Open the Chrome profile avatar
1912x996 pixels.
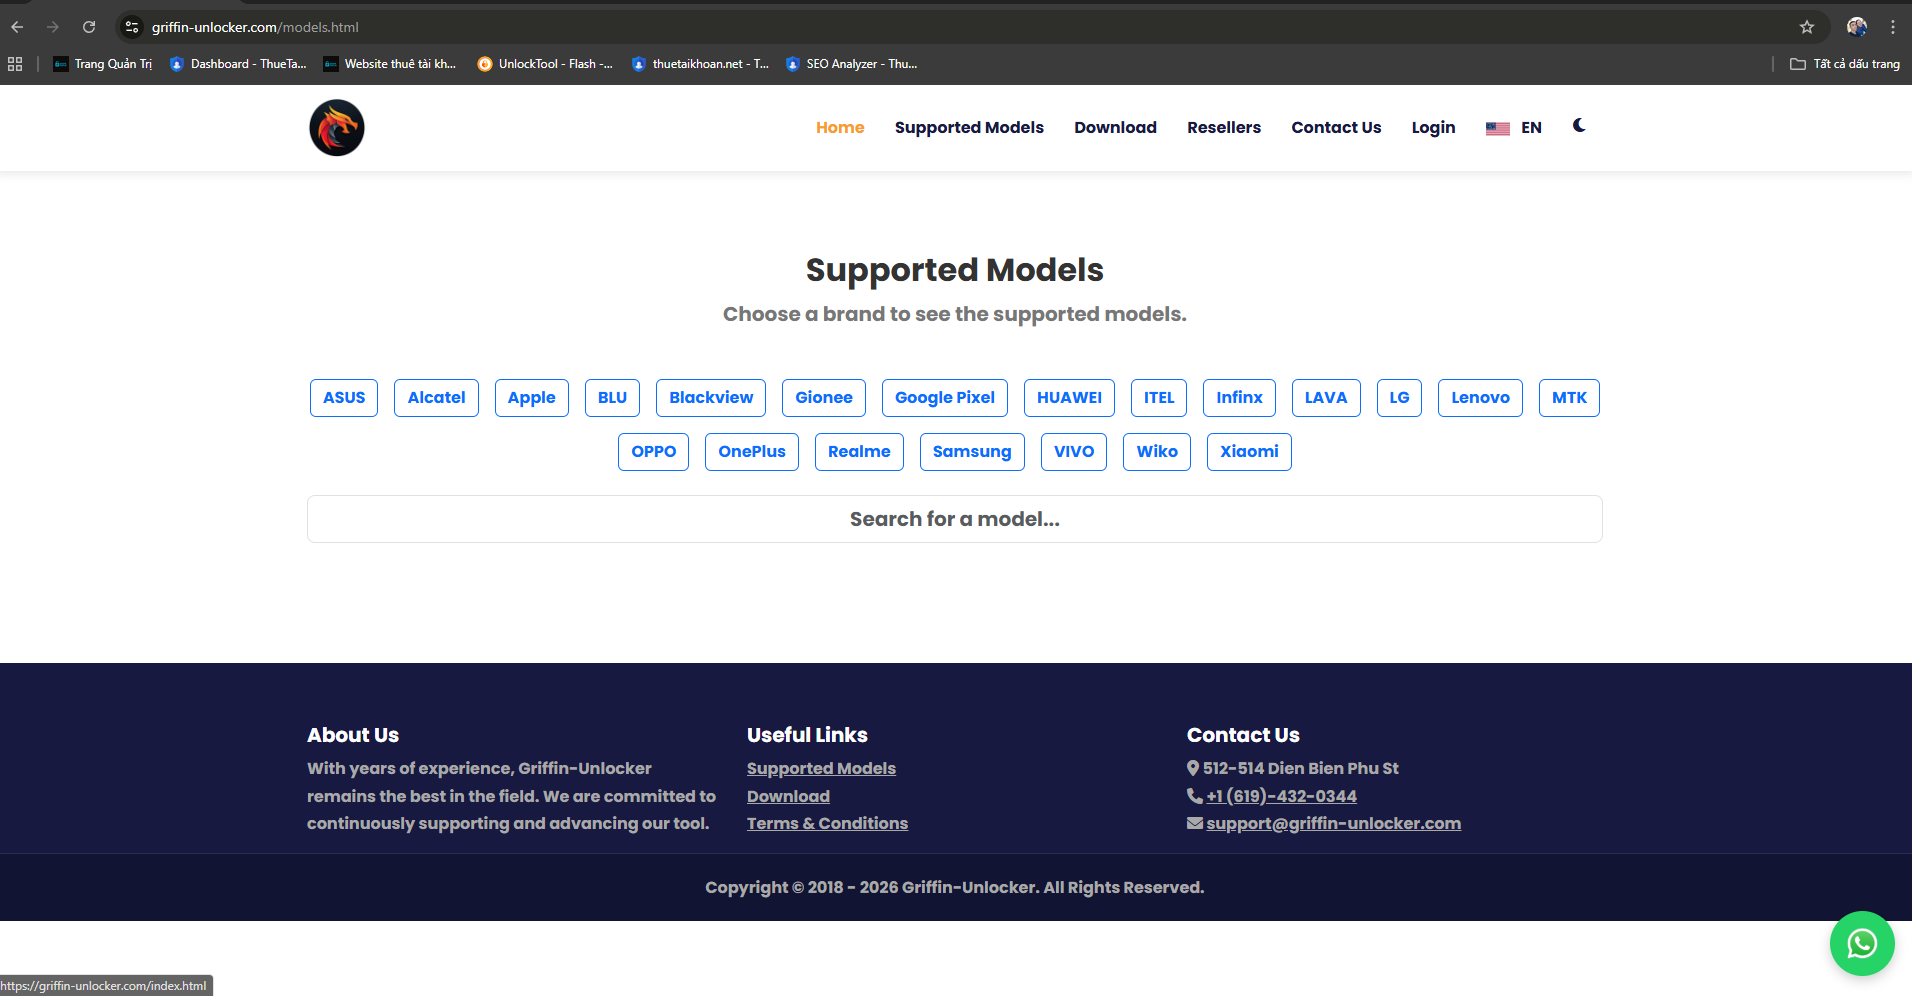coord(1857,27)
